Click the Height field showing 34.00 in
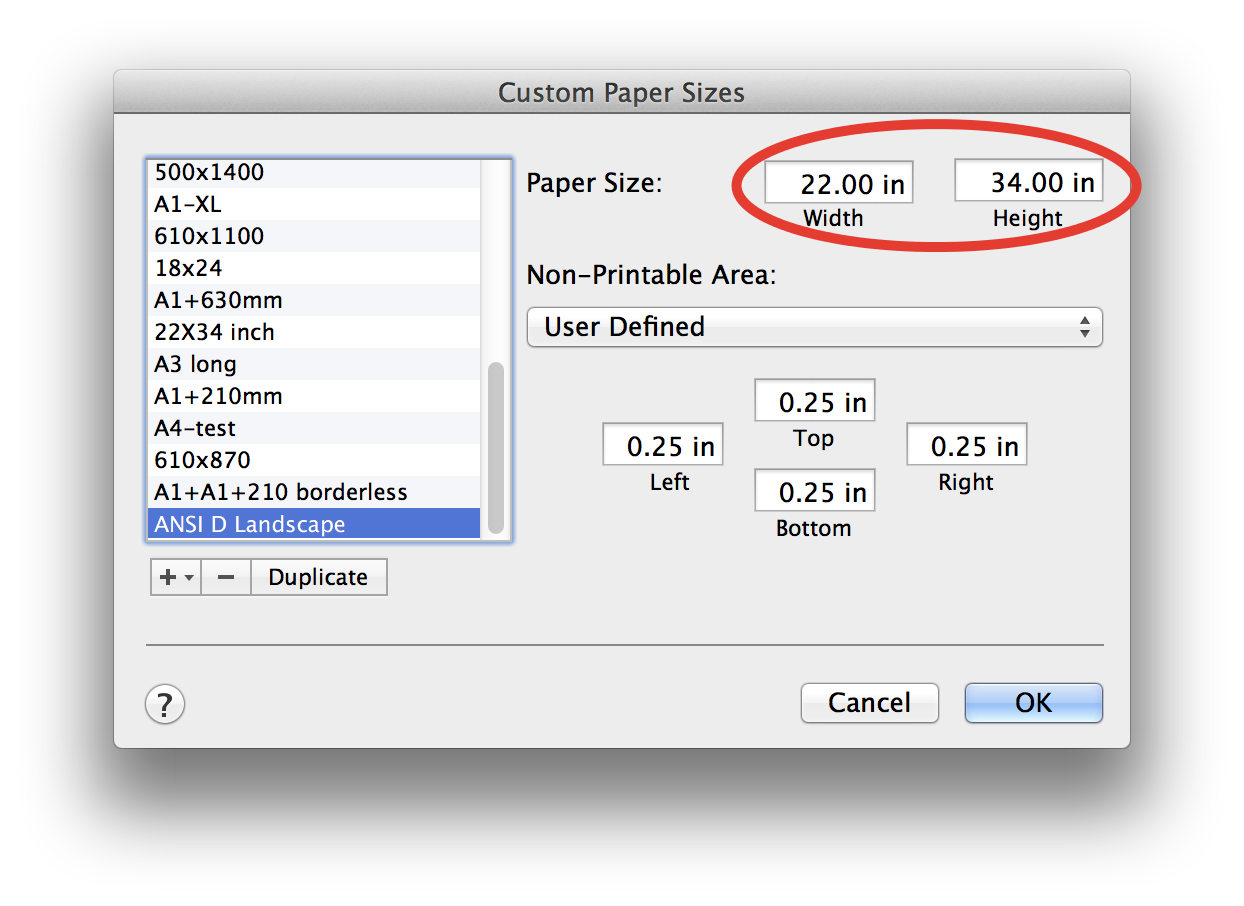 pyautogui.click(x=1028, y=181)
